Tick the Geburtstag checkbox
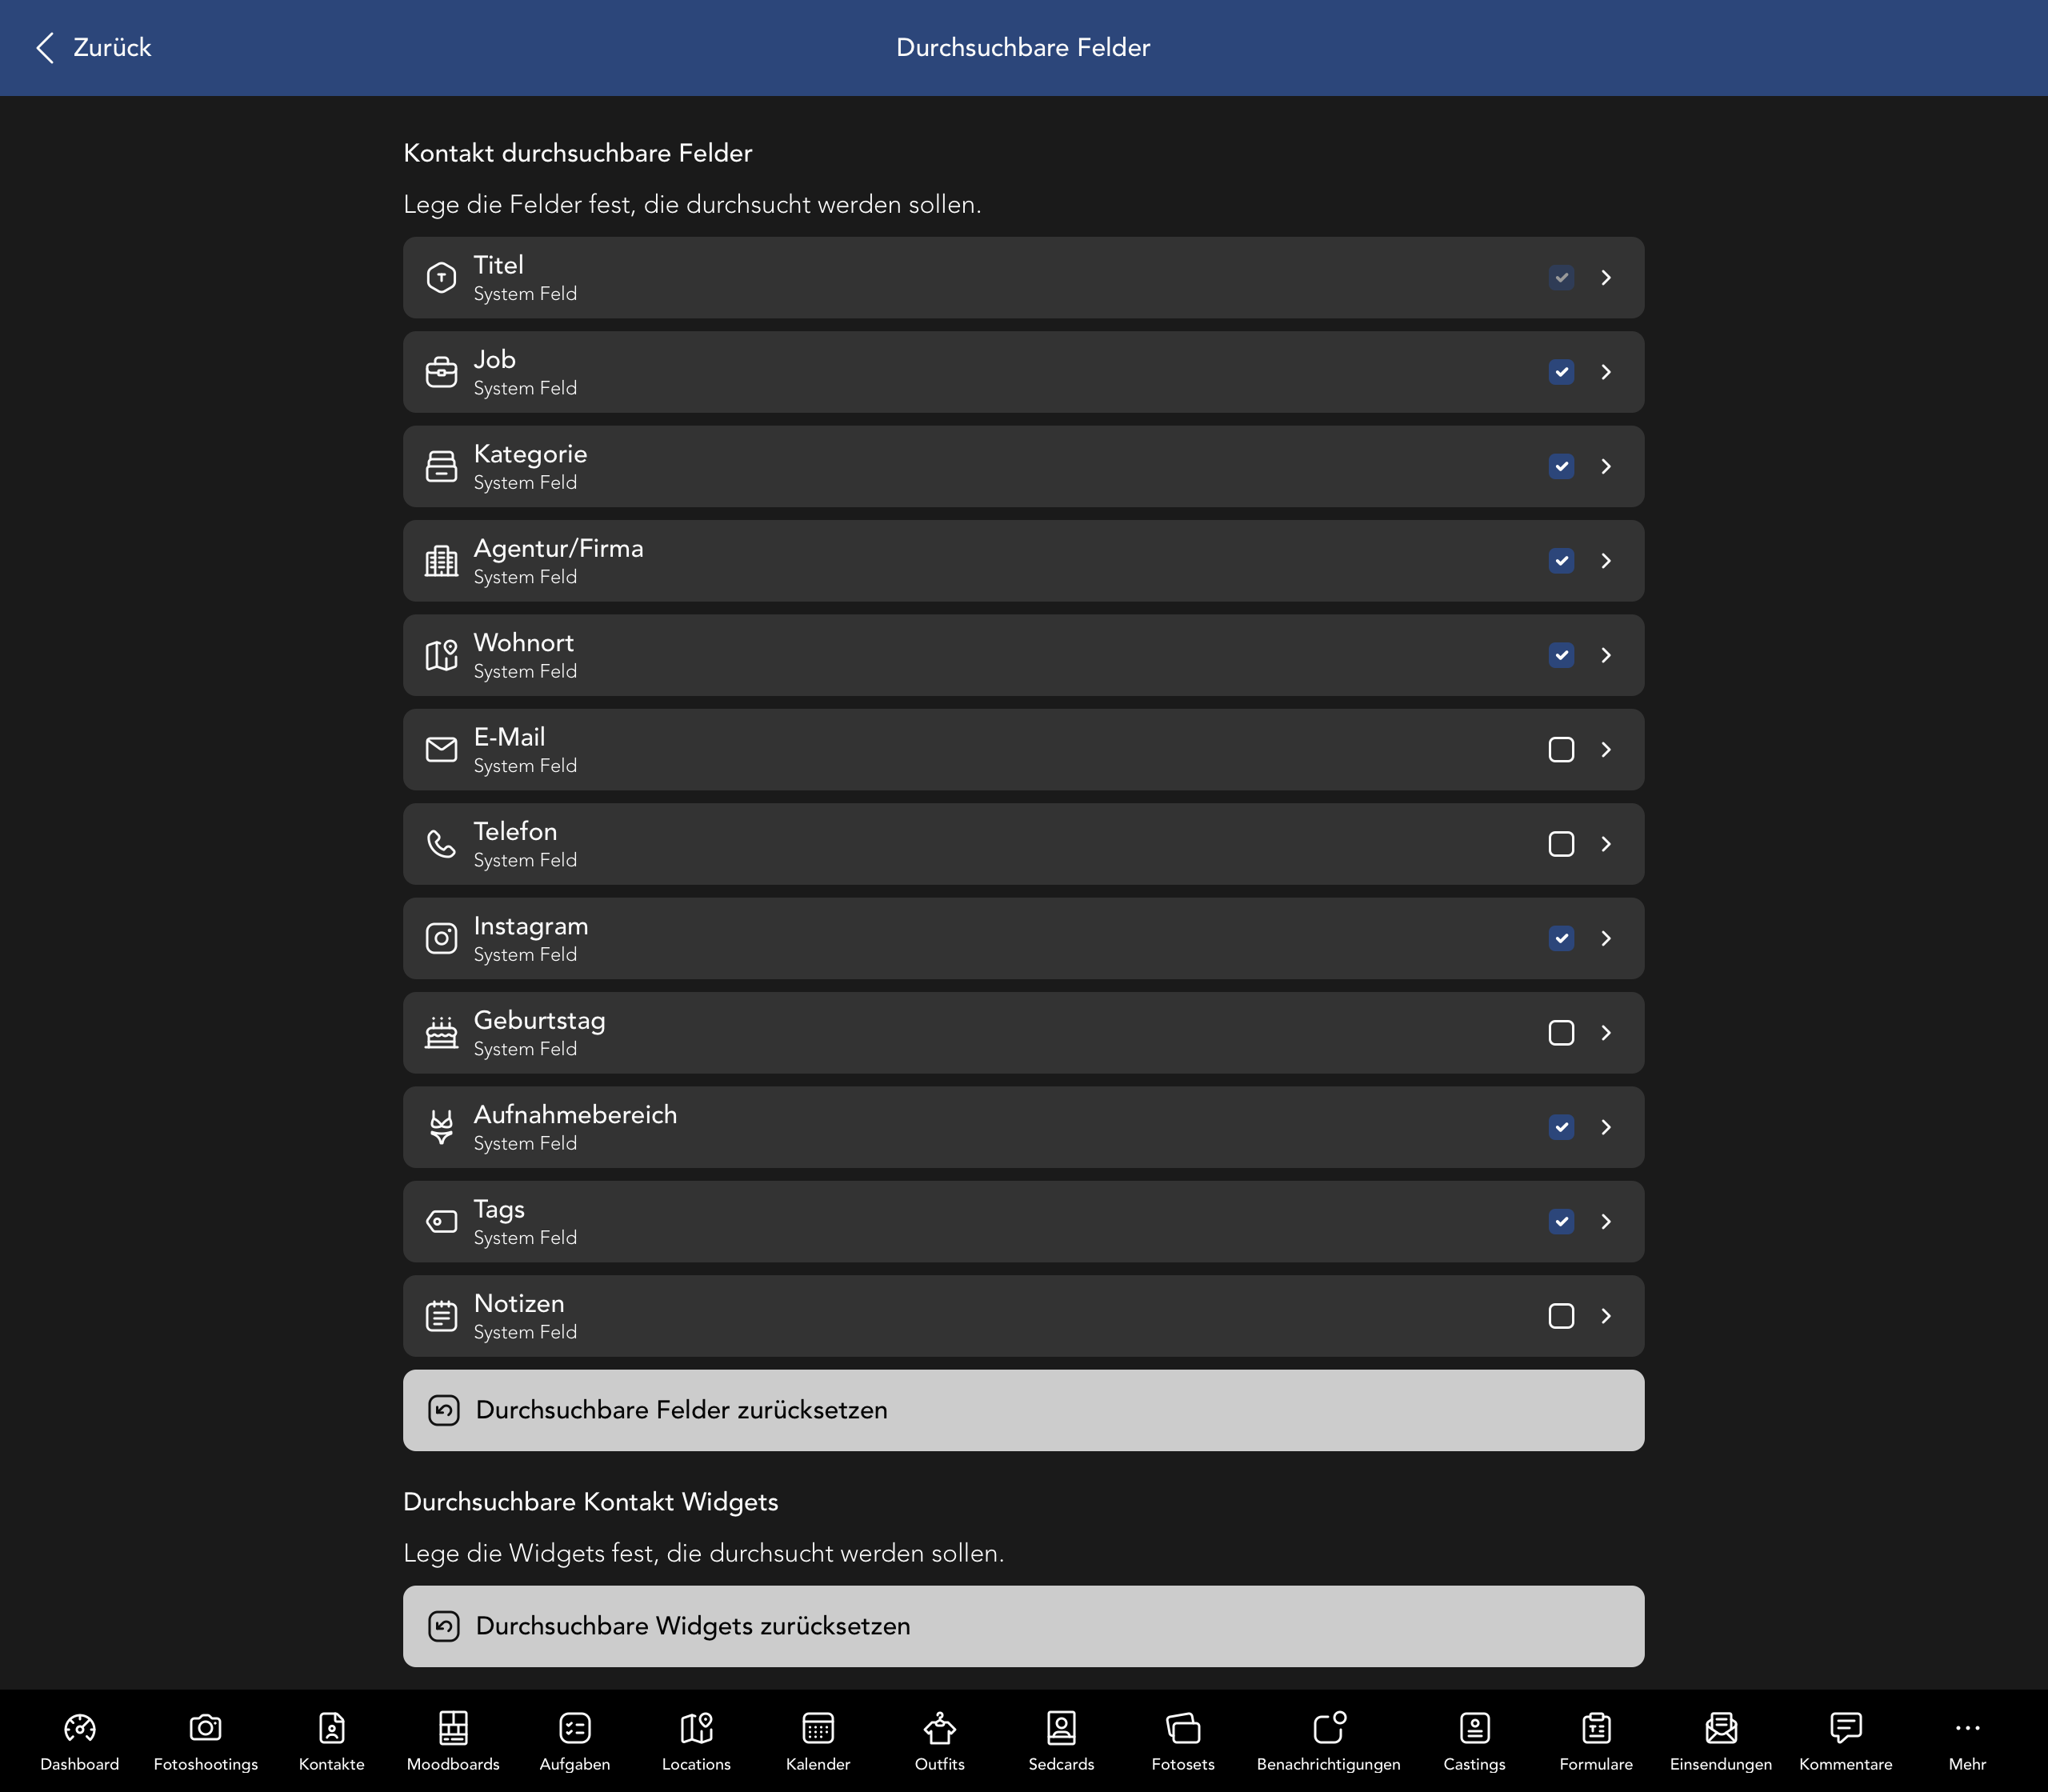The height and width of the screenshot is (1792, 2048). point(1561,1033)
